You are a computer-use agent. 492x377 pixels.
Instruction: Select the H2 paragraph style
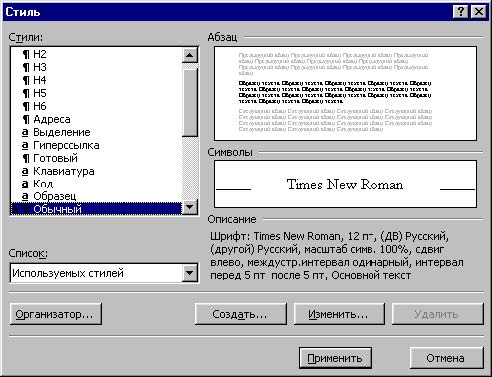[x=97, y=54]
